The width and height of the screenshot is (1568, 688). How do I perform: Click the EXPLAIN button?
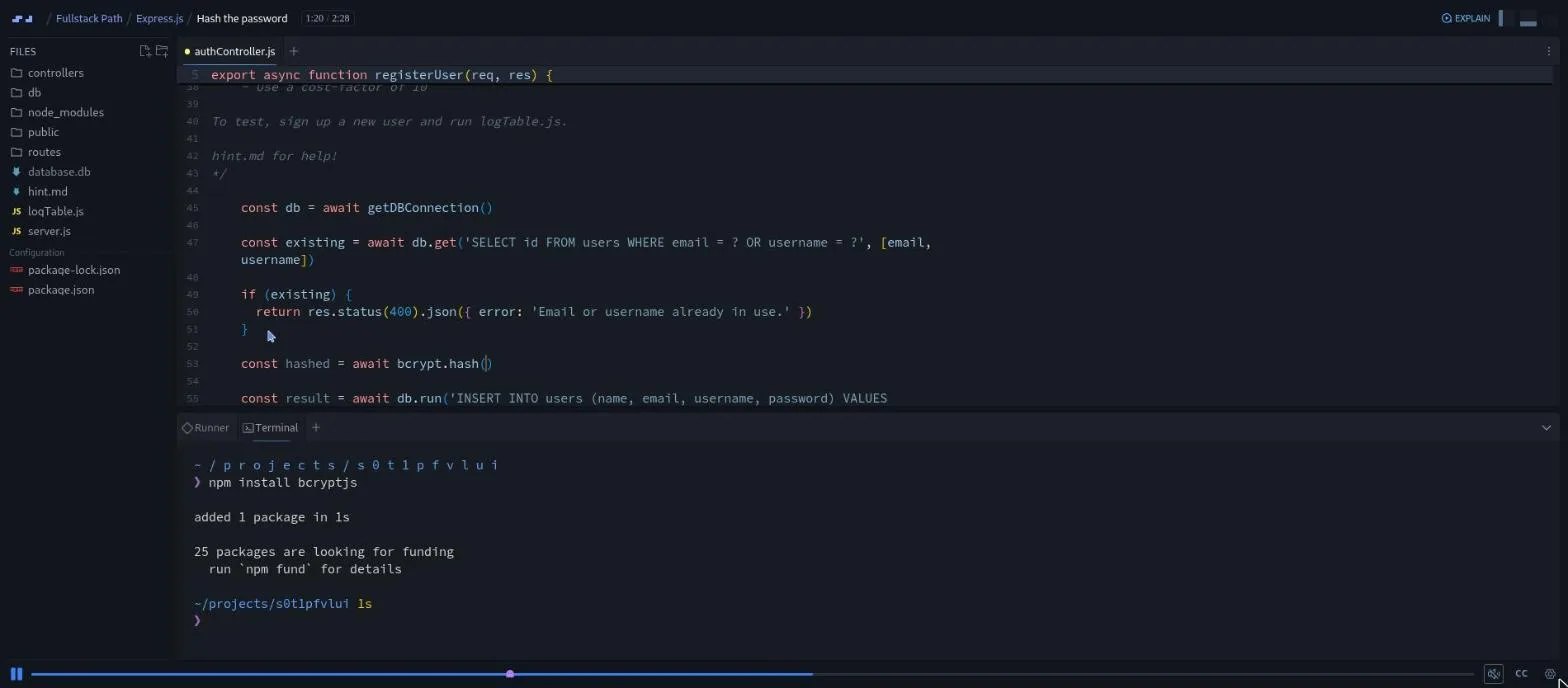[1466, 18]
